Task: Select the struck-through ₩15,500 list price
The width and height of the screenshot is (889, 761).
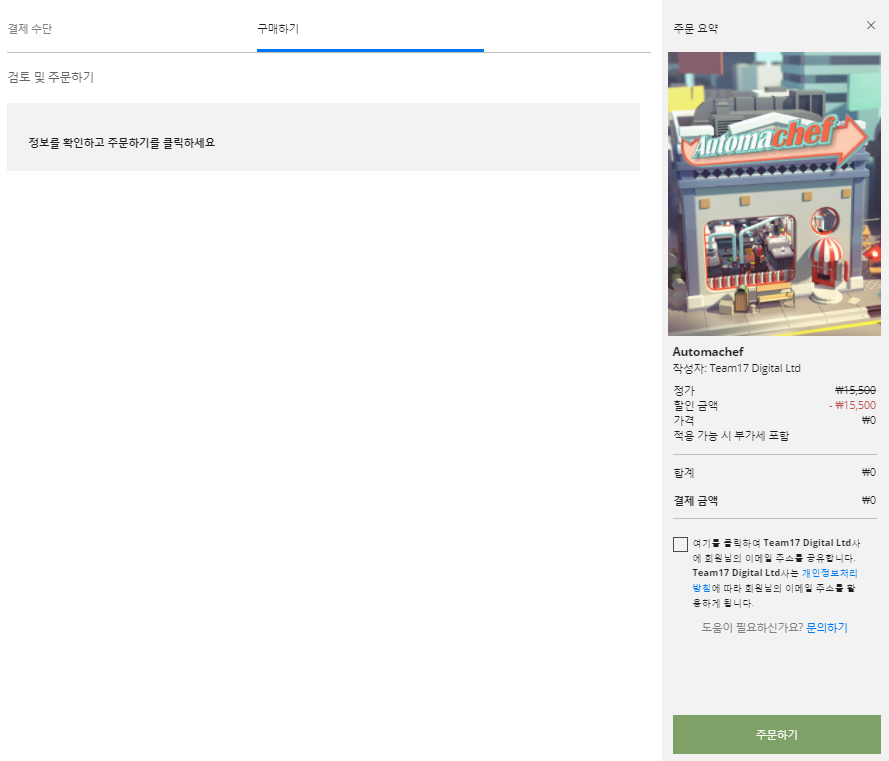Action: [855, 390]
